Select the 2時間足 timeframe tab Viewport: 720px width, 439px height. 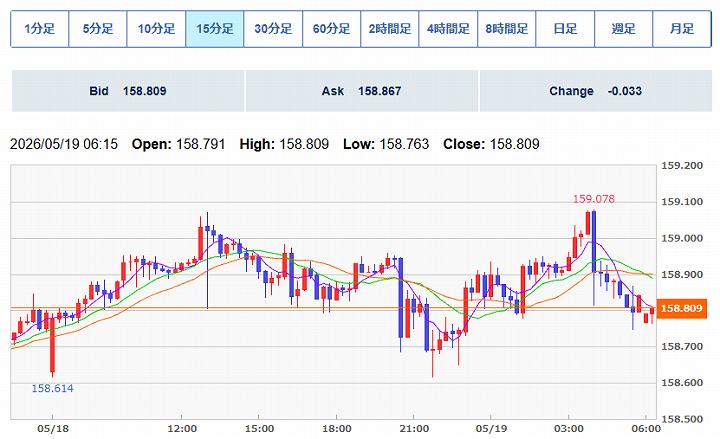tap(390, 29)
